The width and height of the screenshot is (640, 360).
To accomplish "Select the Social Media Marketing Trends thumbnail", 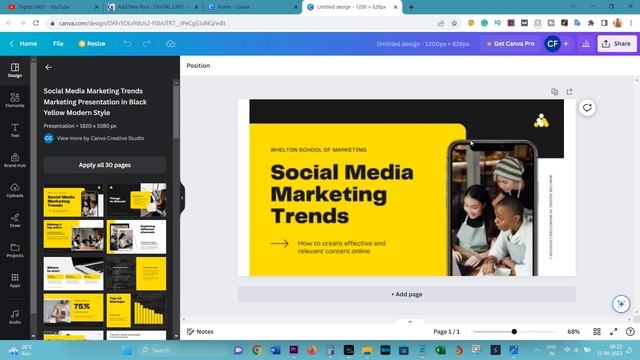I will coord(73,200).
